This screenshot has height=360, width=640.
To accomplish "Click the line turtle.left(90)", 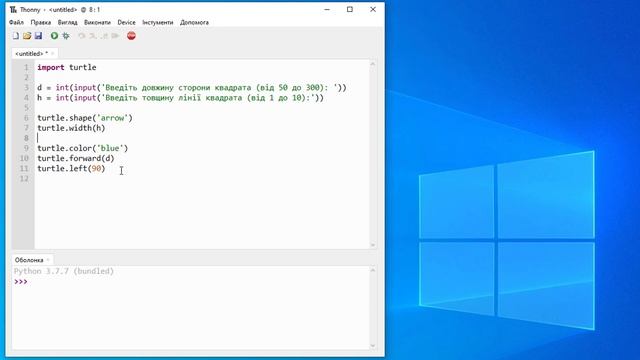I will 71,169.
